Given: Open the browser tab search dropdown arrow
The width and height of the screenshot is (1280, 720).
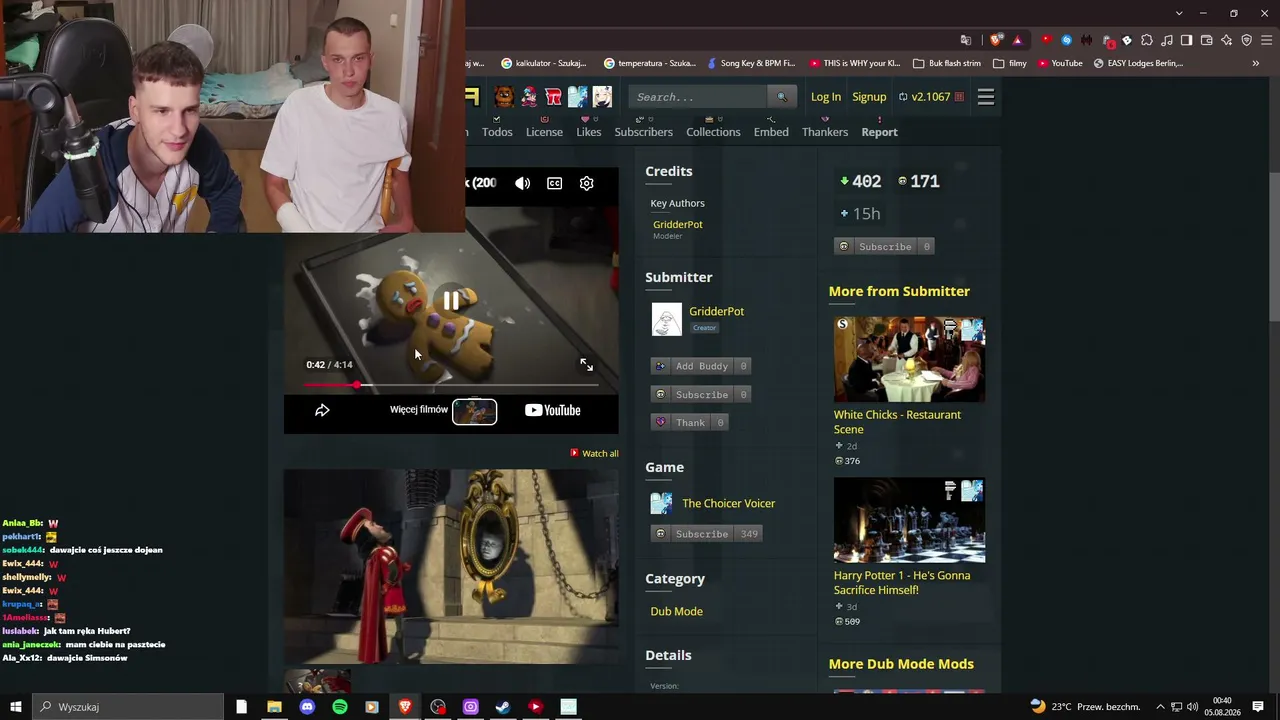Looking at the screenshot, I should click(1179, 13).
